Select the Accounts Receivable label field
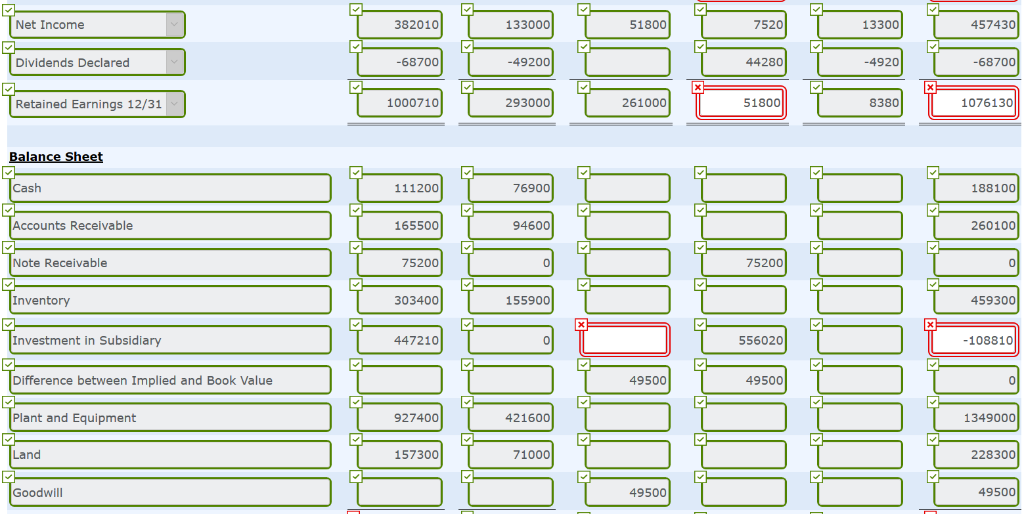The width and height of the screenshot is (1024, 514). coord(170,225)
